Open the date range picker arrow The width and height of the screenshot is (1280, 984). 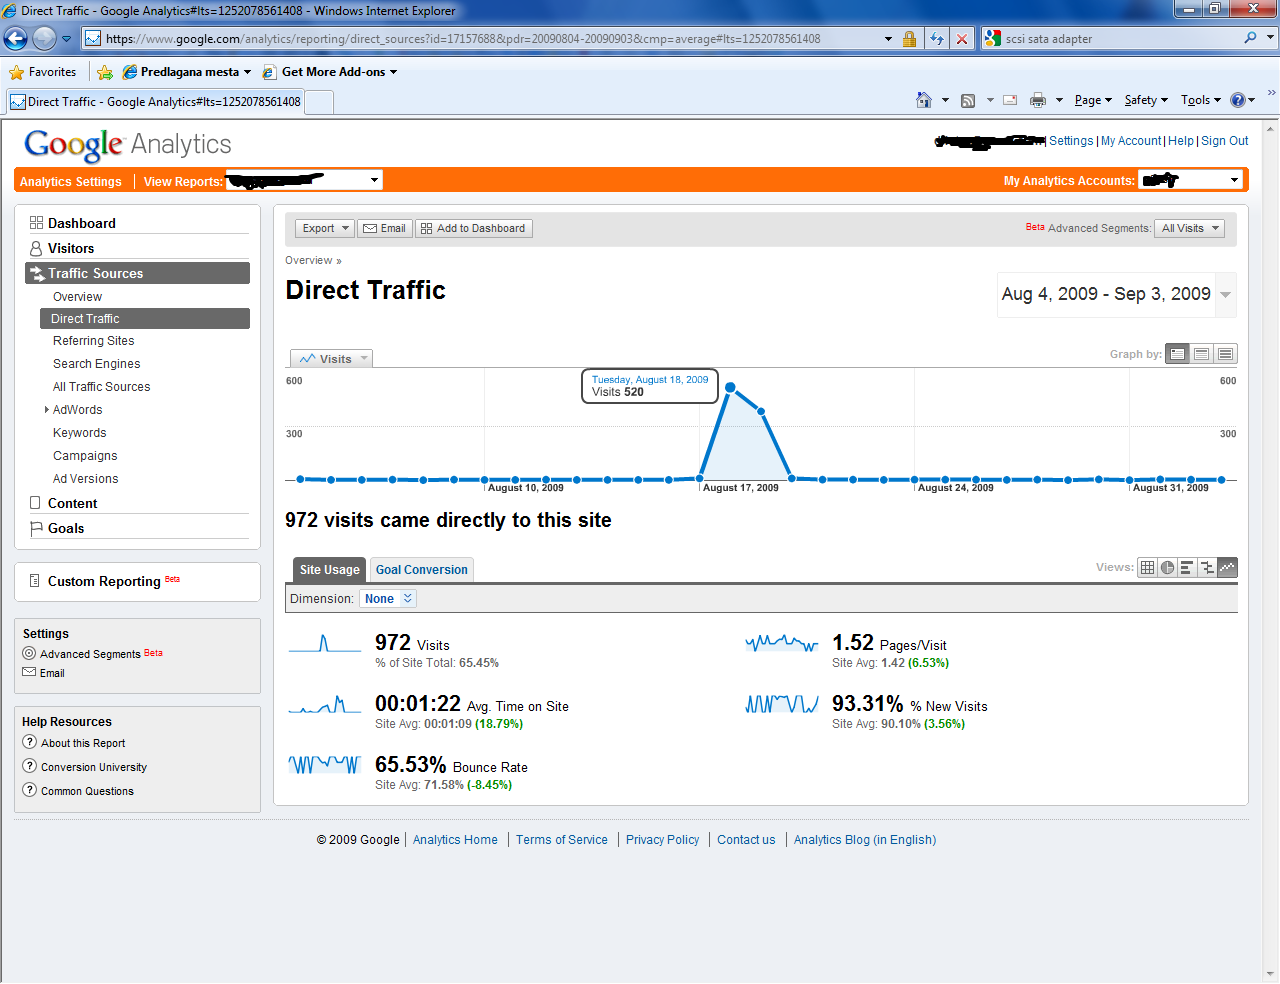(x=1226, y=295)
